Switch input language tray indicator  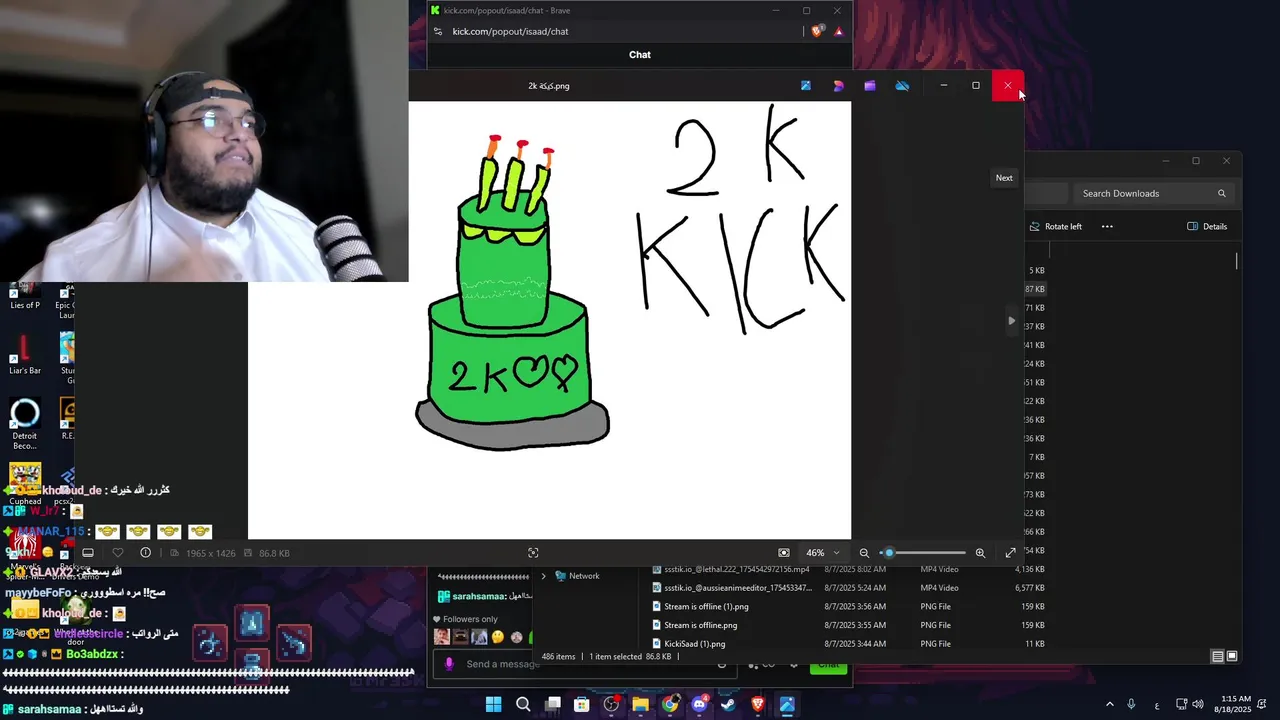click(x=1157, y=704)
